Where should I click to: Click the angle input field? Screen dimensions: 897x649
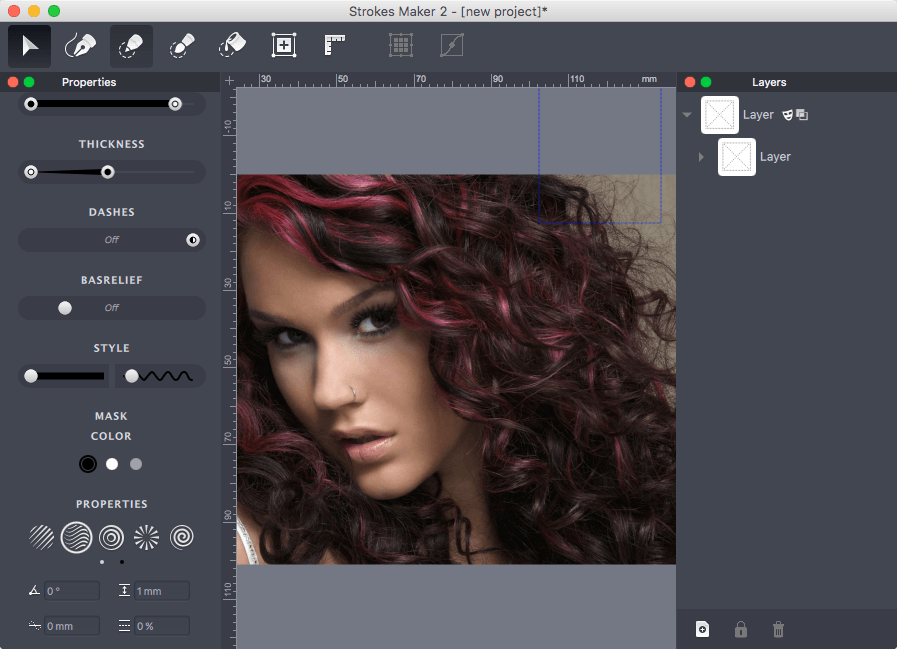click(x=71, y=591)
